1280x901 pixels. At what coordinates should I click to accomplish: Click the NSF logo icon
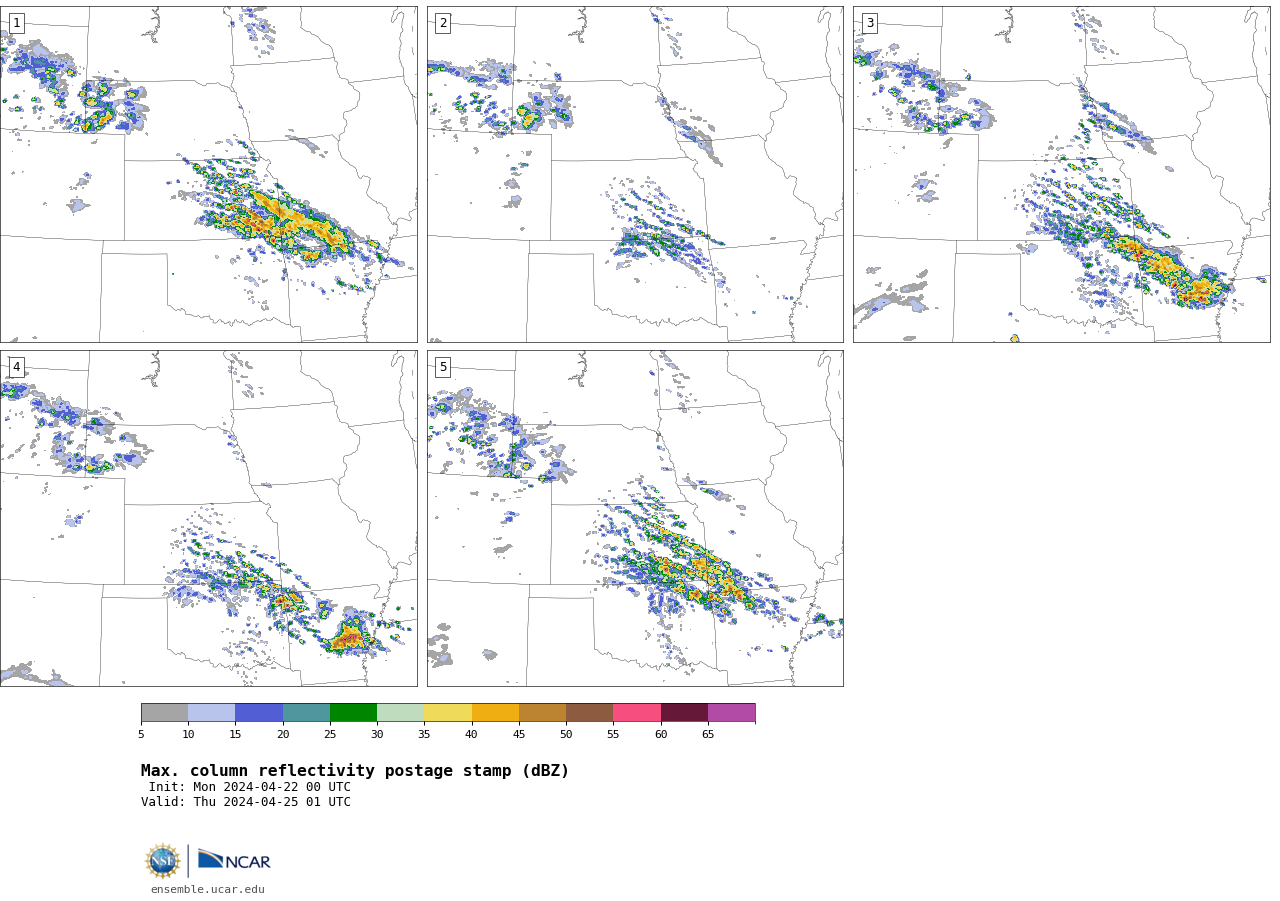click(163, 861)
